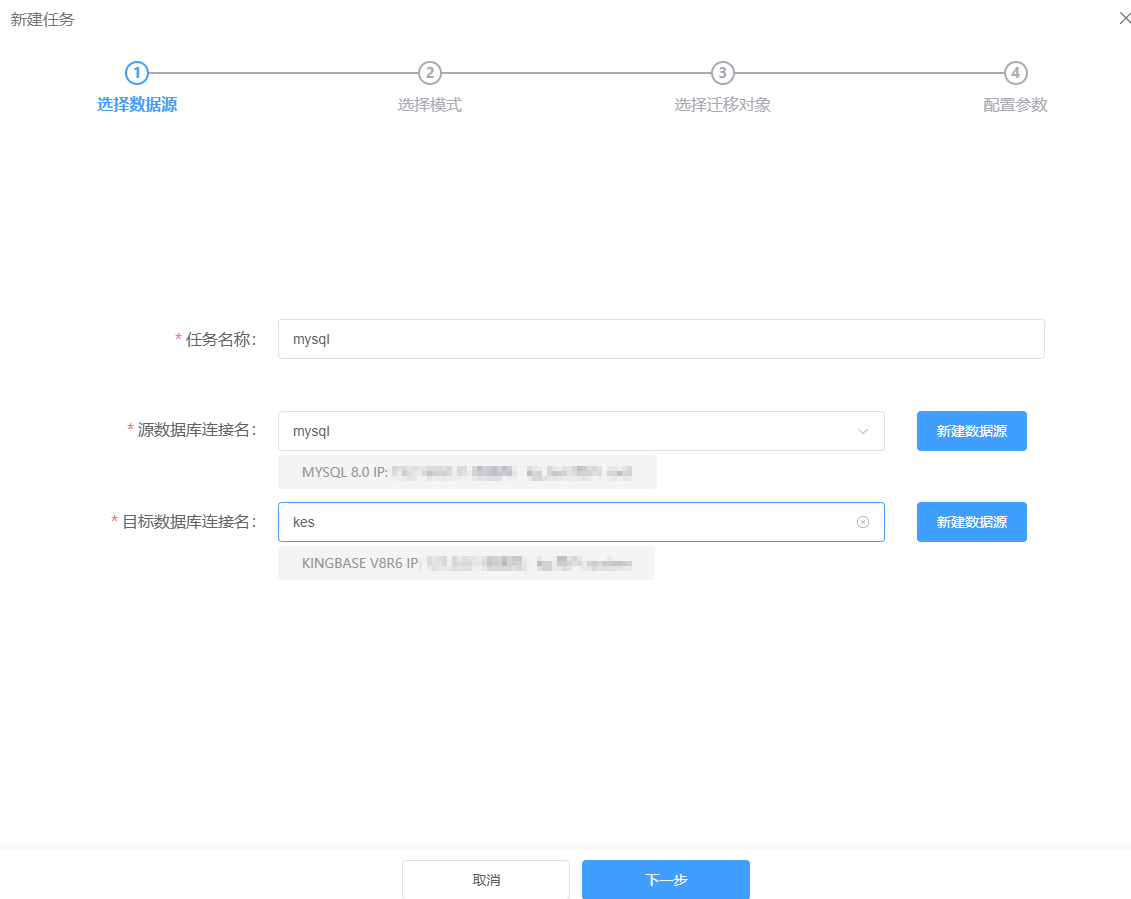
Task: Go to the 选择模式 step label
Action: [x=429, y=105]
